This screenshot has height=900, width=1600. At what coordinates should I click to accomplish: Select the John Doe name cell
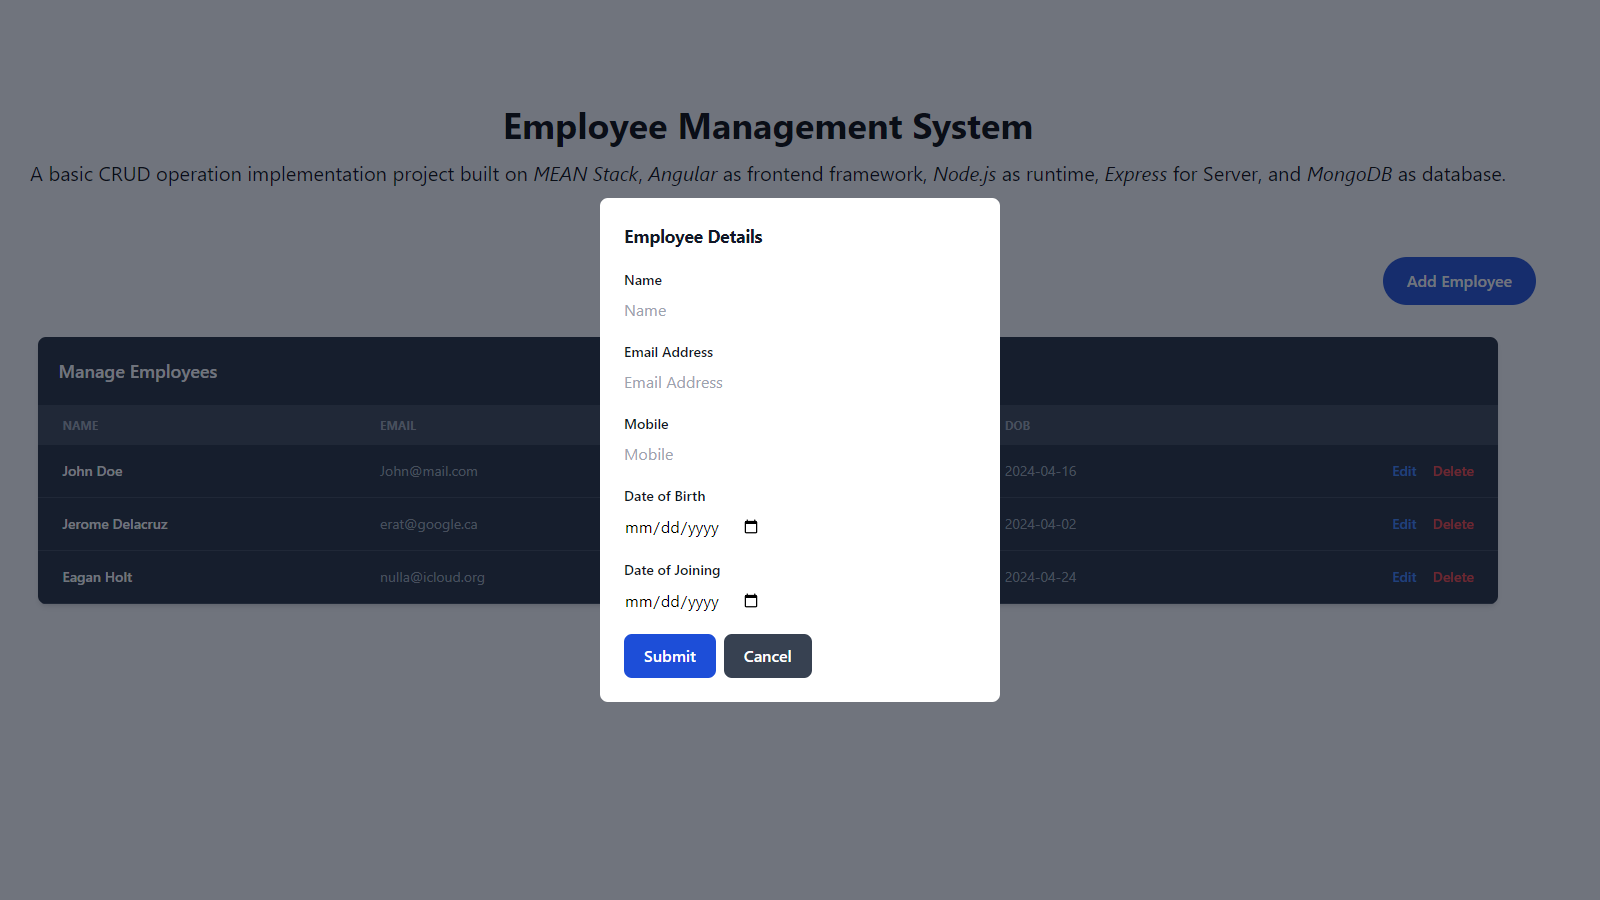92,471
